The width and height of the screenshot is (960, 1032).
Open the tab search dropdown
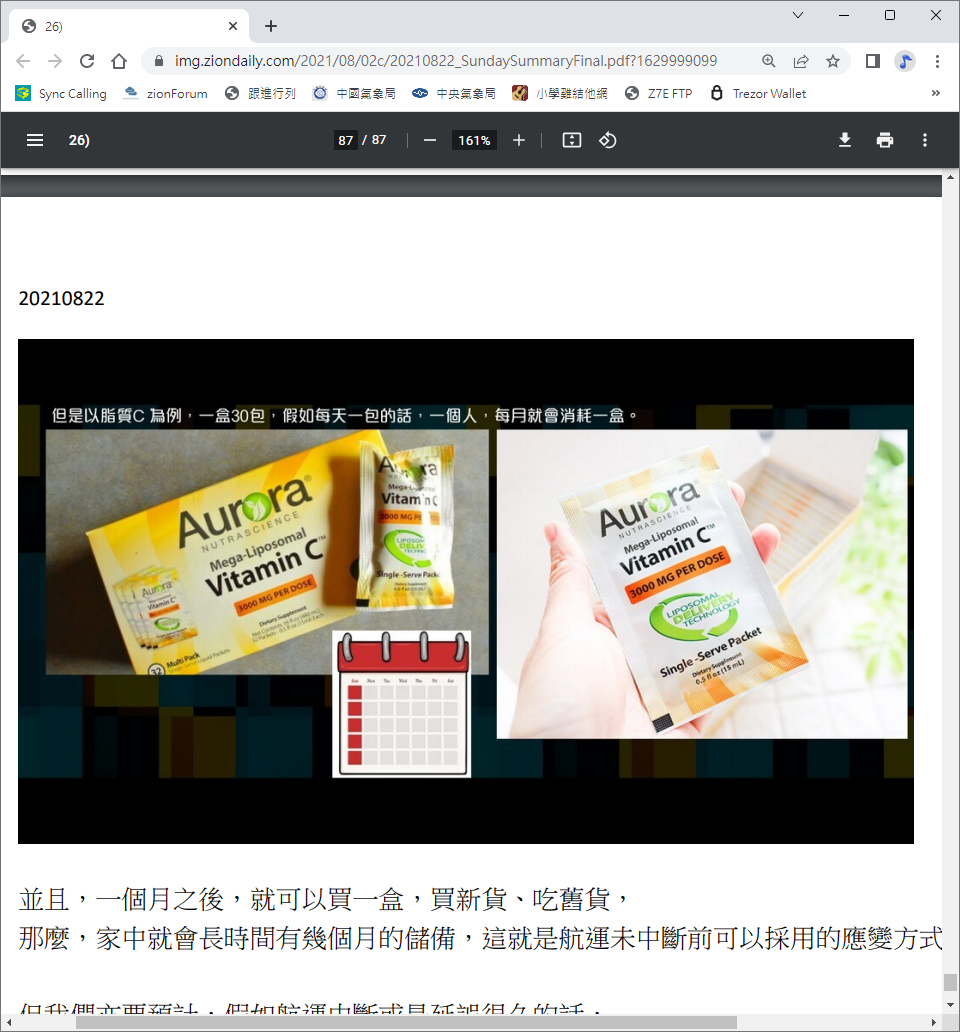point(798,15)
